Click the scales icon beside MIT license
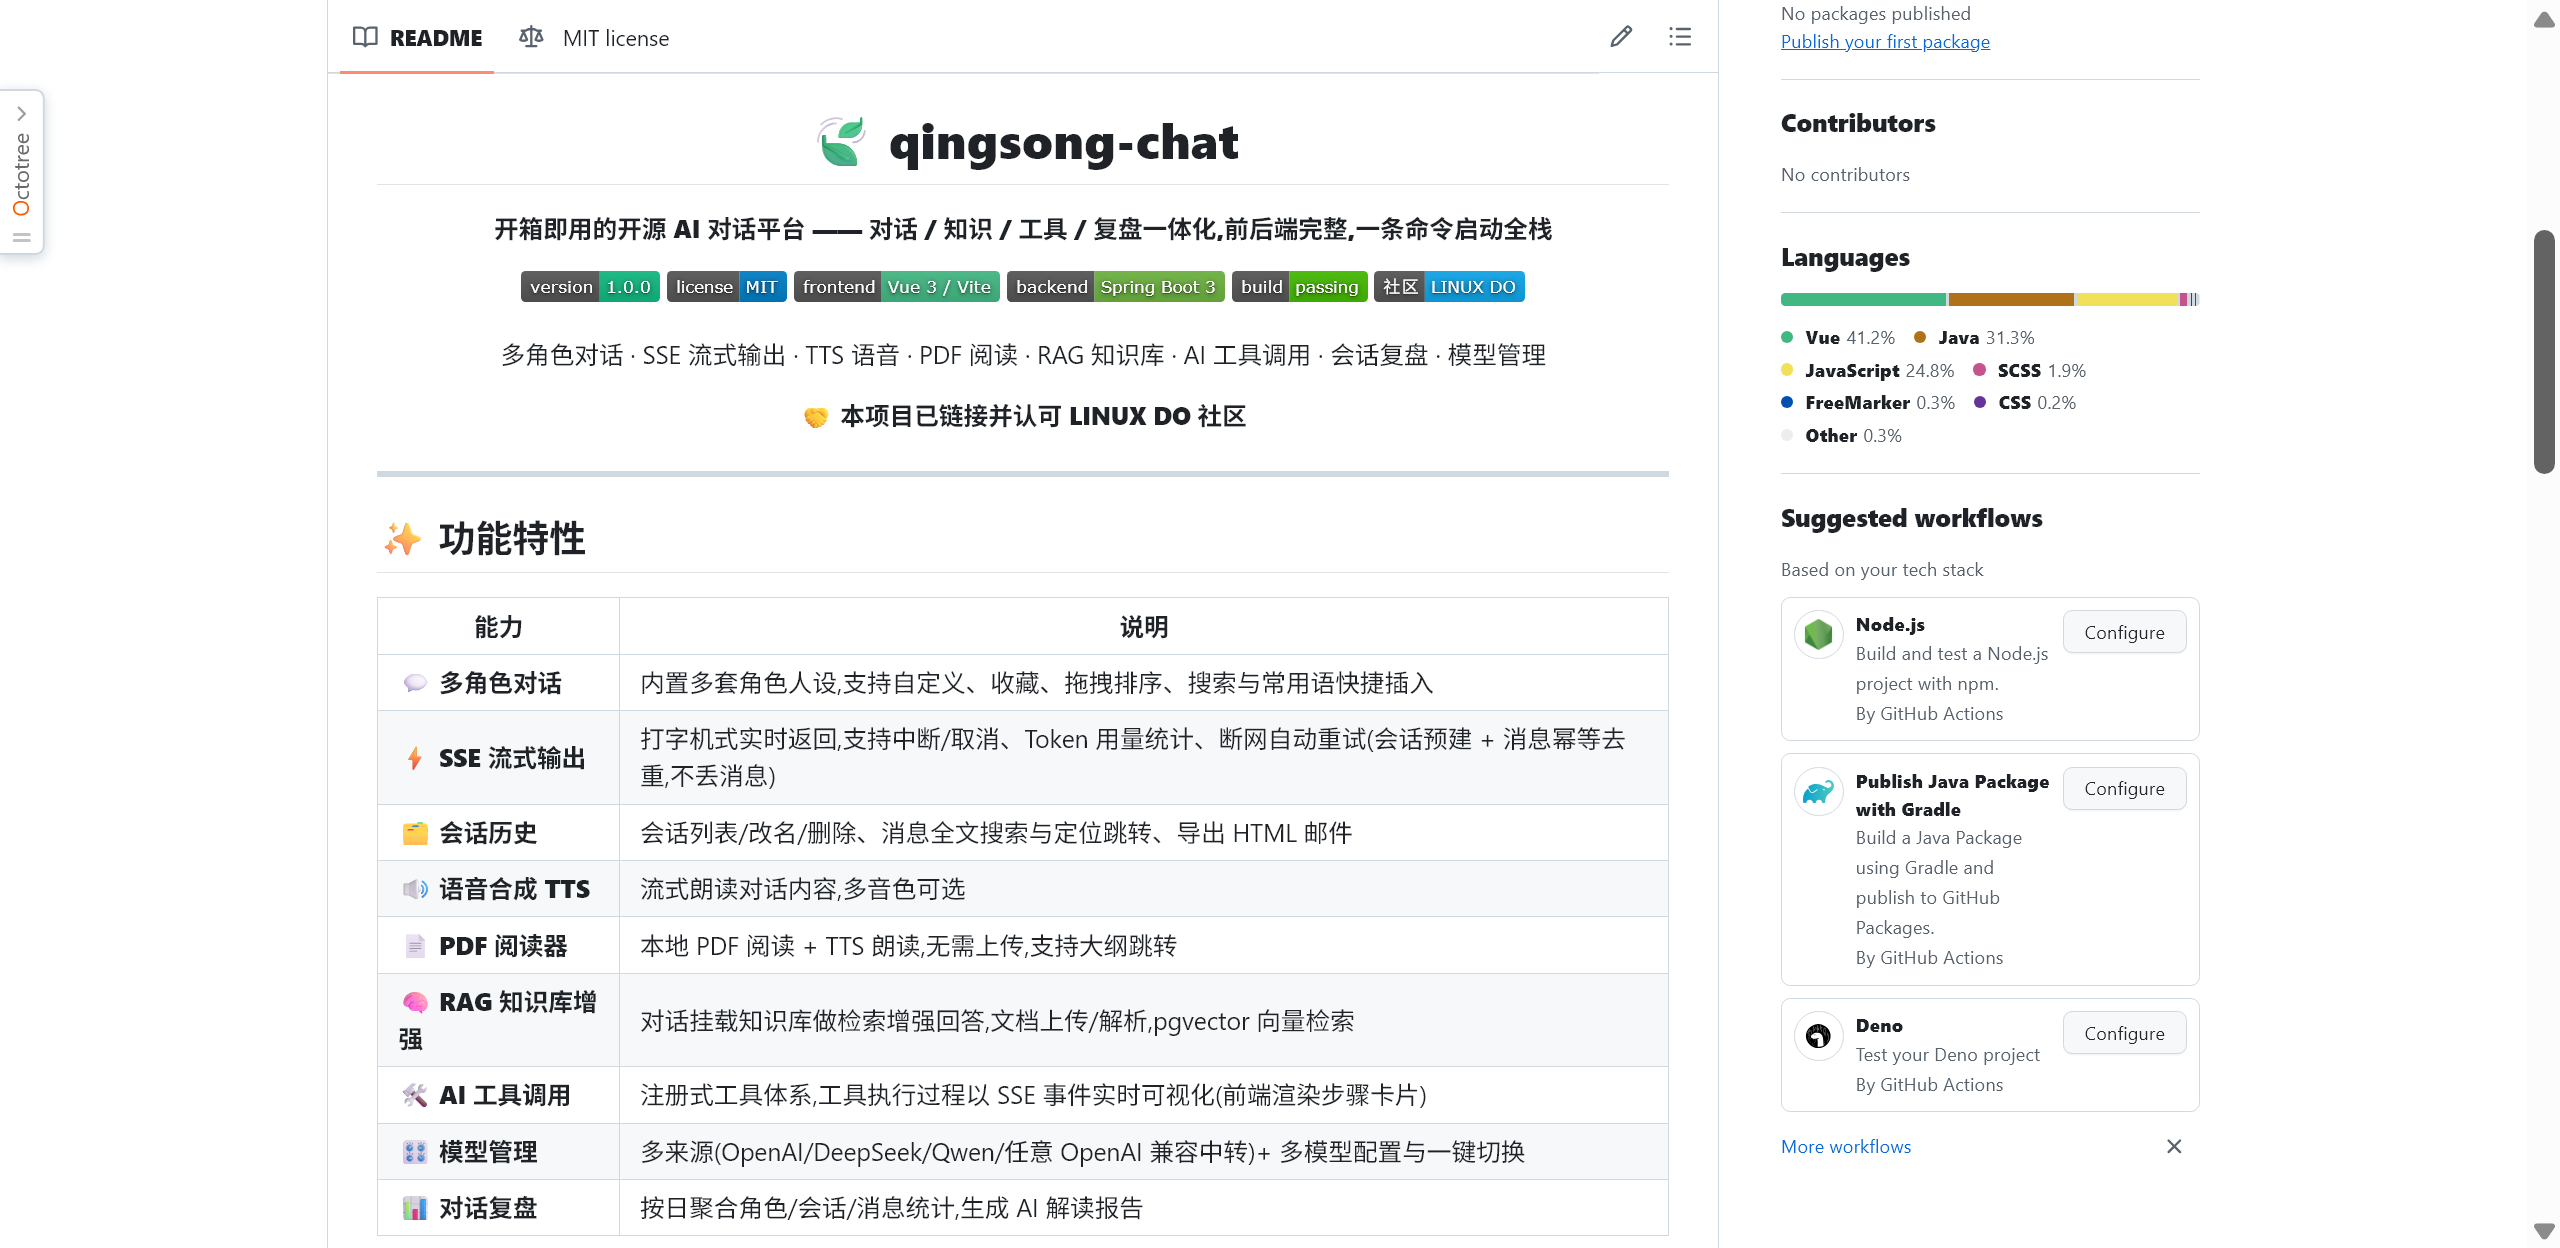Image resolution: width=2560 pixels, height=1248 pixels. tap(531, 38)
